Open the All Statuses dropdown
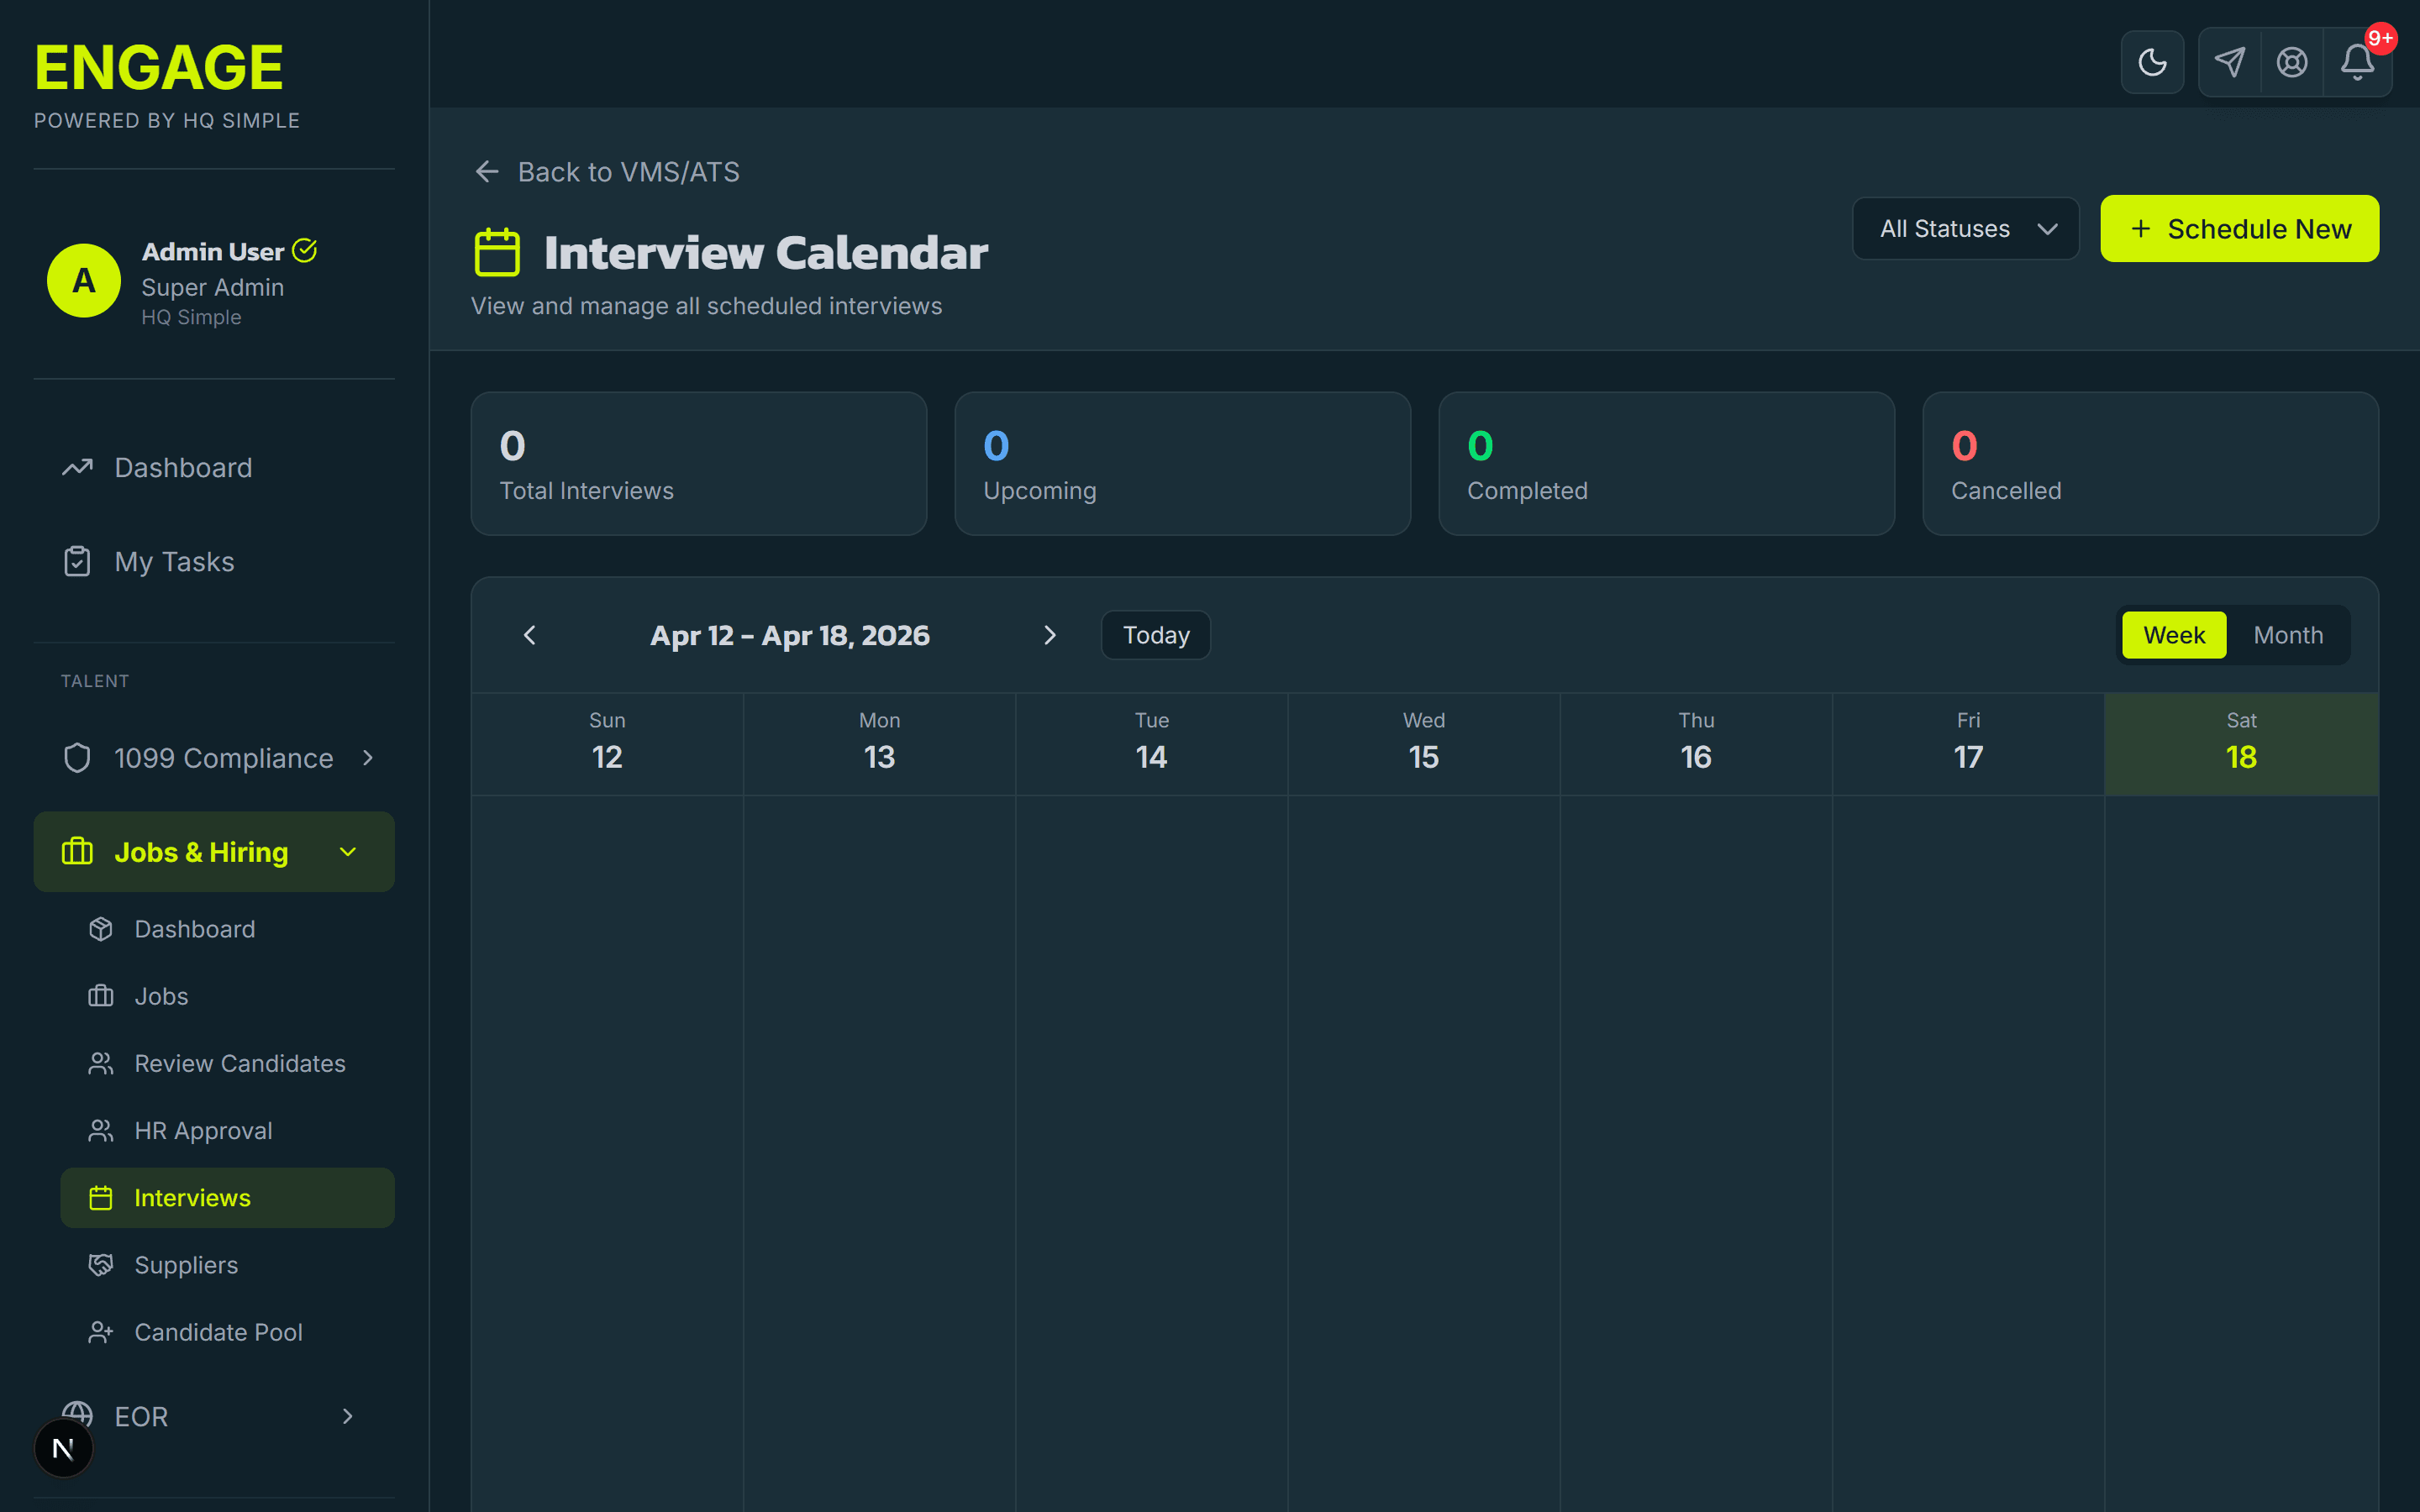The image size is (2420, 1512). (x=1965, y=229)
